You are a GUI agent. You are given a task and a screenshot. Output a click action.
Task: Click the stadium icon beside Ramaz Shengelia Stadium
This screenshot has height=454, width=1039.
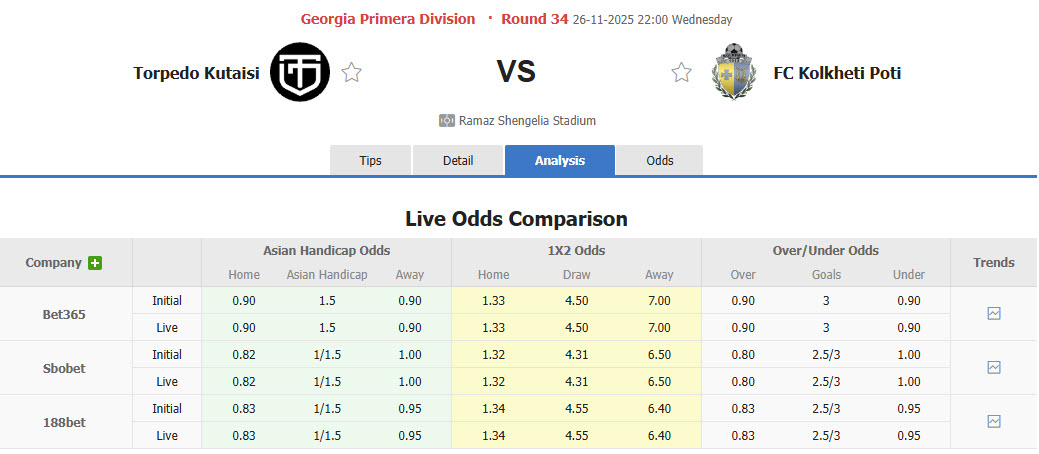pos(447,121)
